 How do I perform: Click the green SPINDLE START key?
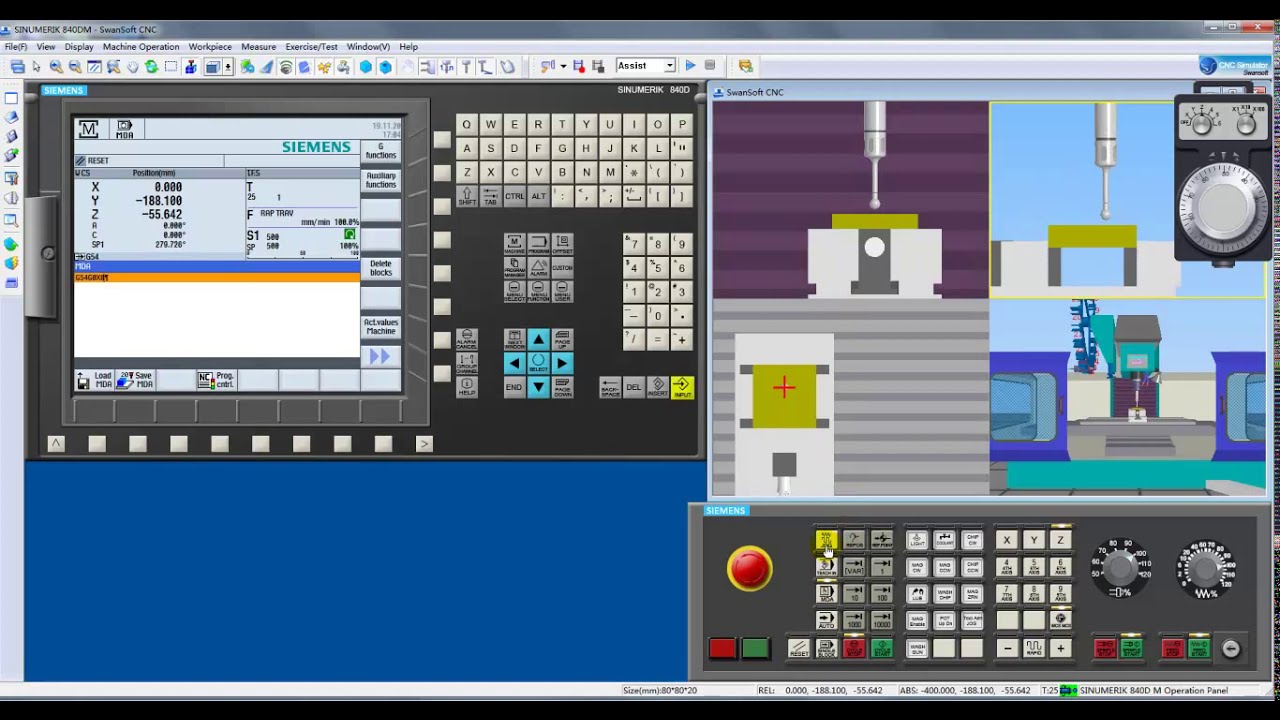tap(1132, 649)
